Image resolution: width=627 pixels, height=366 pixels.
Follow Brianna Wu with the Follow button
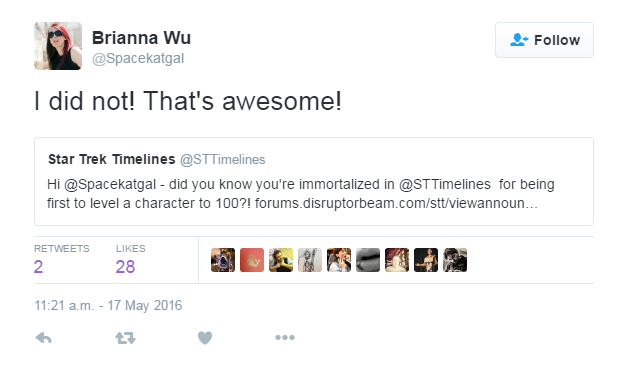pyautogui.click(x=544, y=40)
